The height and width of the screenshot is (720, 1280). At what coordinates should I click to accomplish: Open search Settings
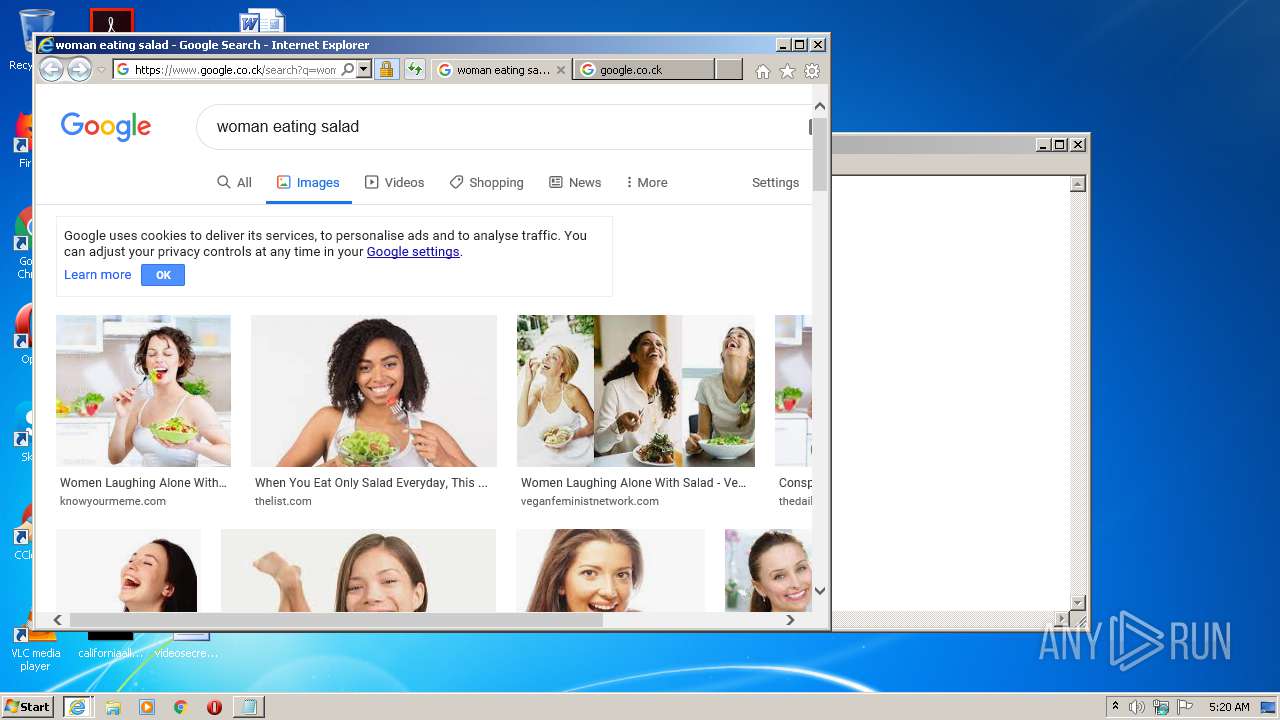point(775,182)
